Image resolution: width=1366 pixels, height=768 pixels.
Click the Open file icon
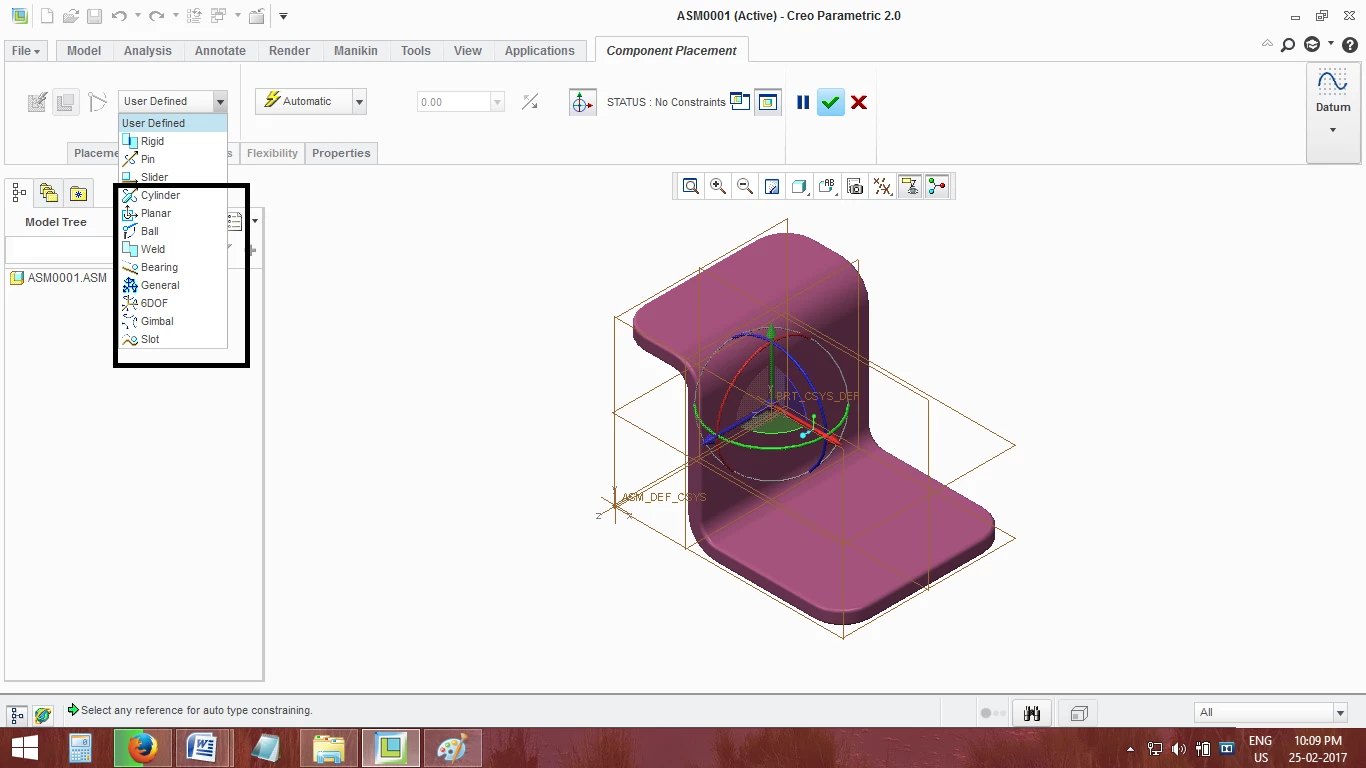[70, 16]
